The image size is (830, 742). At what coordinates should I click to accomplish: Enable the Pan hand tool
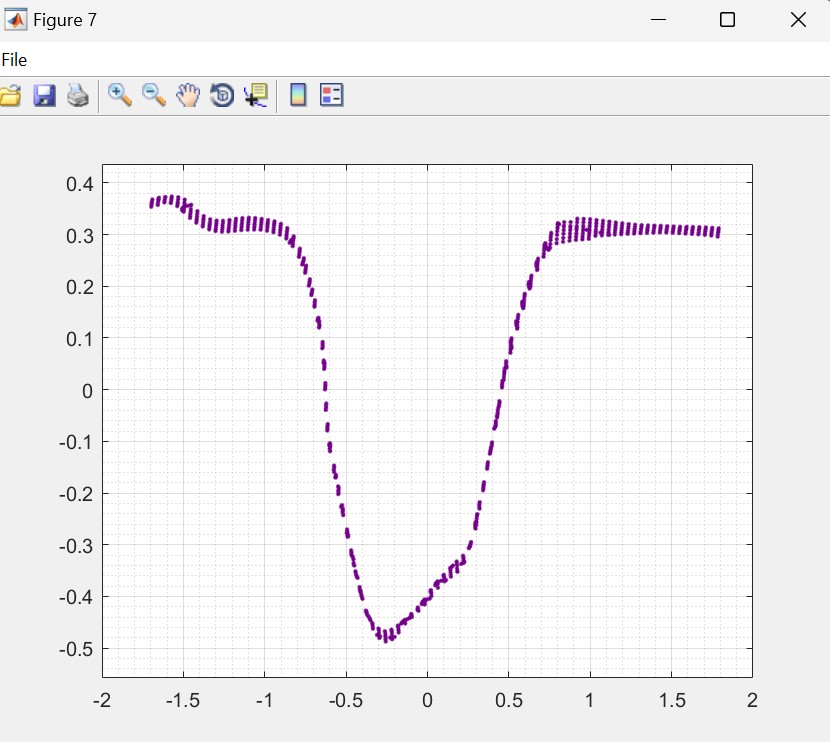[188, 95]
